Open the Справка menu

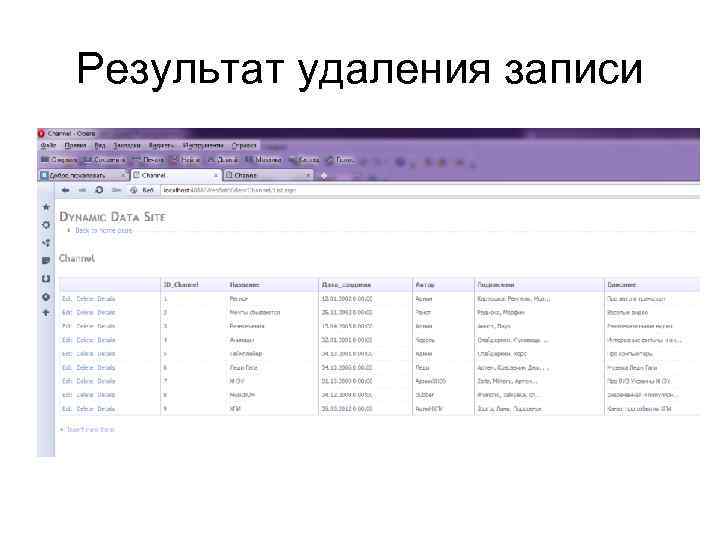coord(244,146)
